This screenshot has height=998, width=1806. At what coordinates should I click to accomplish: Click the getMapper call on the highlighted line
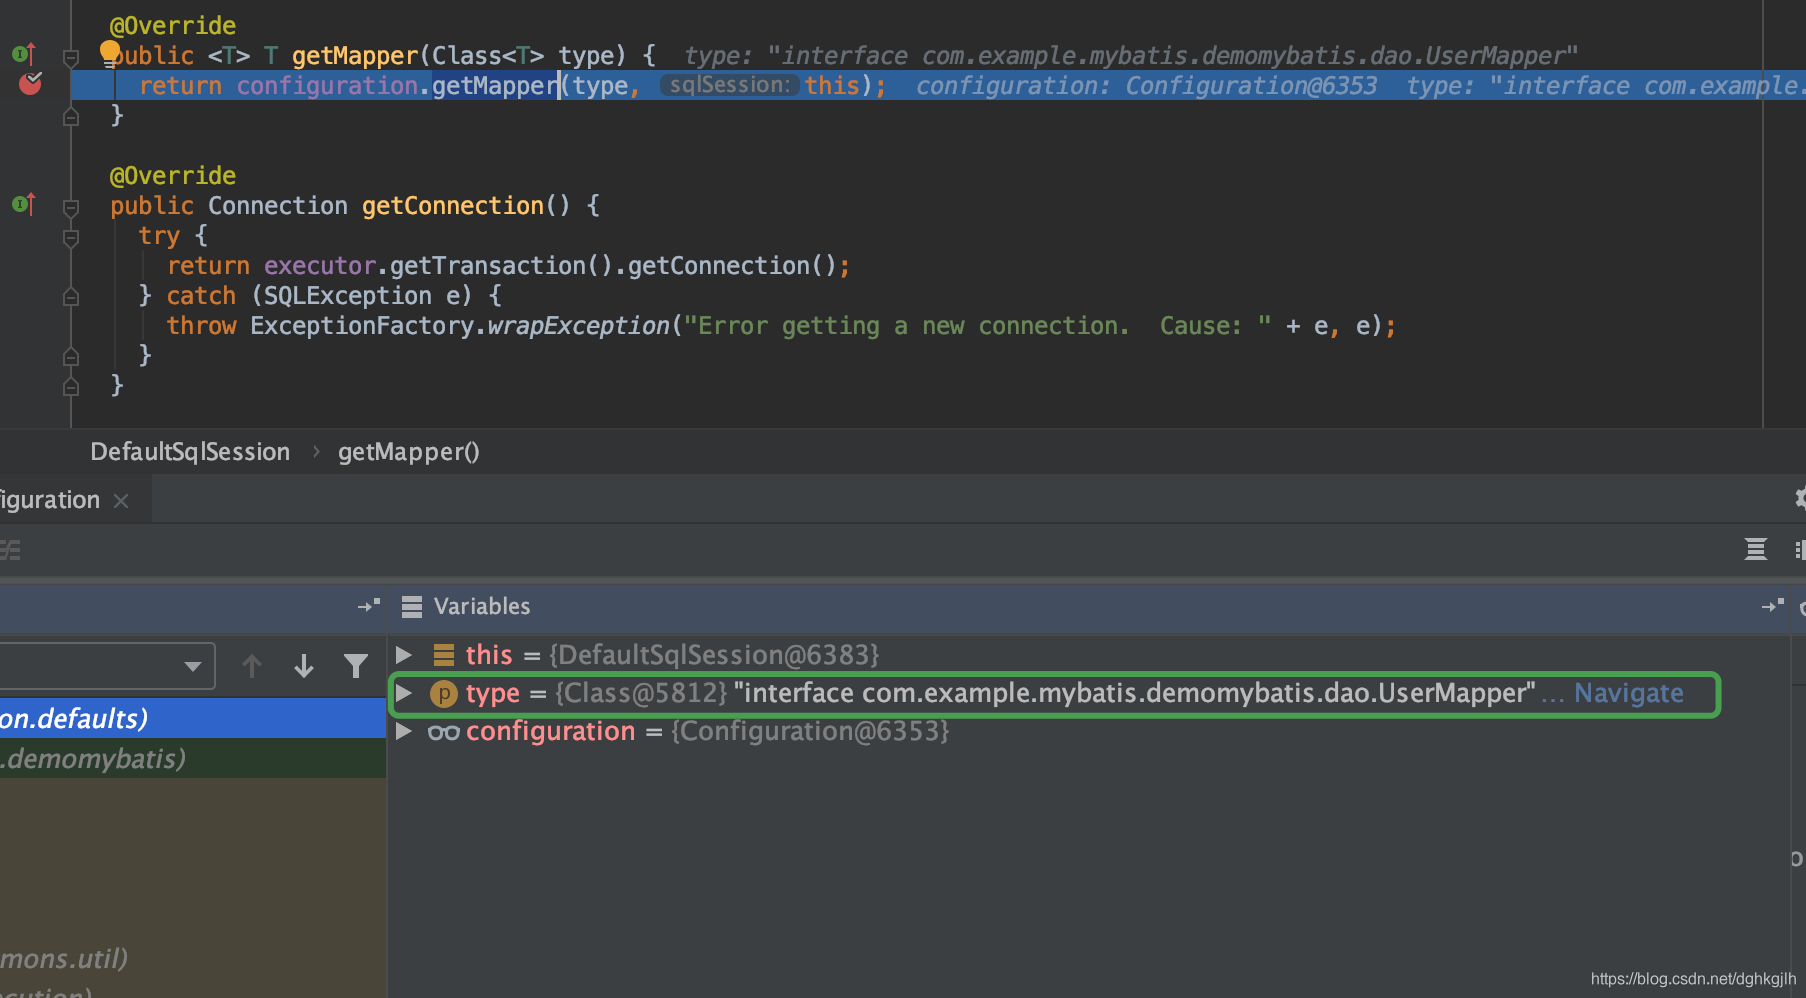(x=495, y=85)
